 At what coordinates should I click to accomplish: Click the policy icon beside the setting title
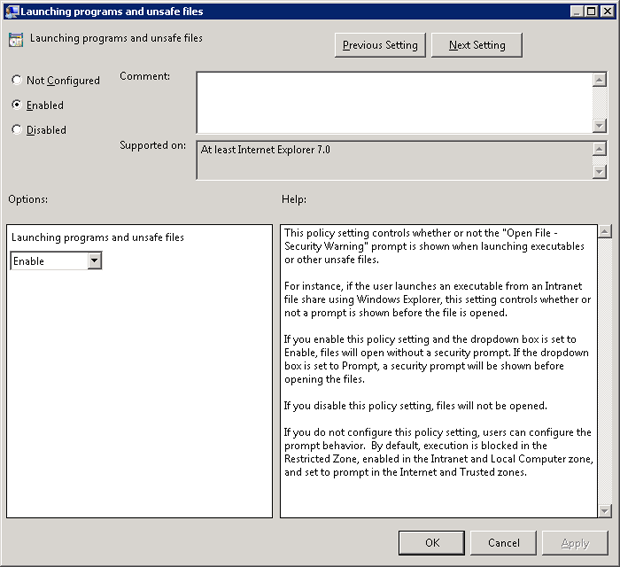point(16,40)
